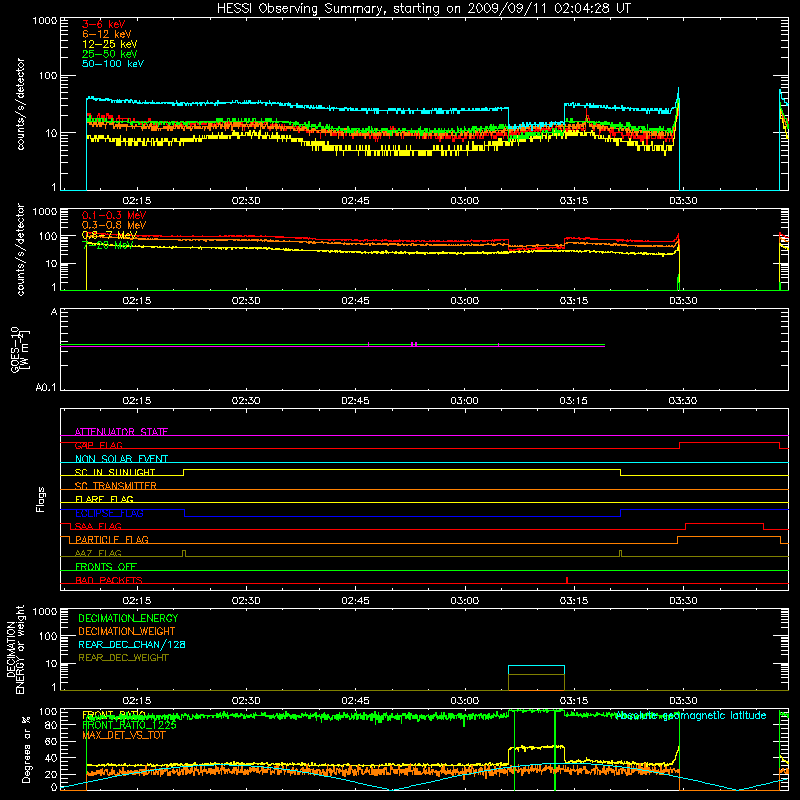Click the FRONT_RATIO legend label
Viewport: 800px width, 800px height.
point(114,715)
